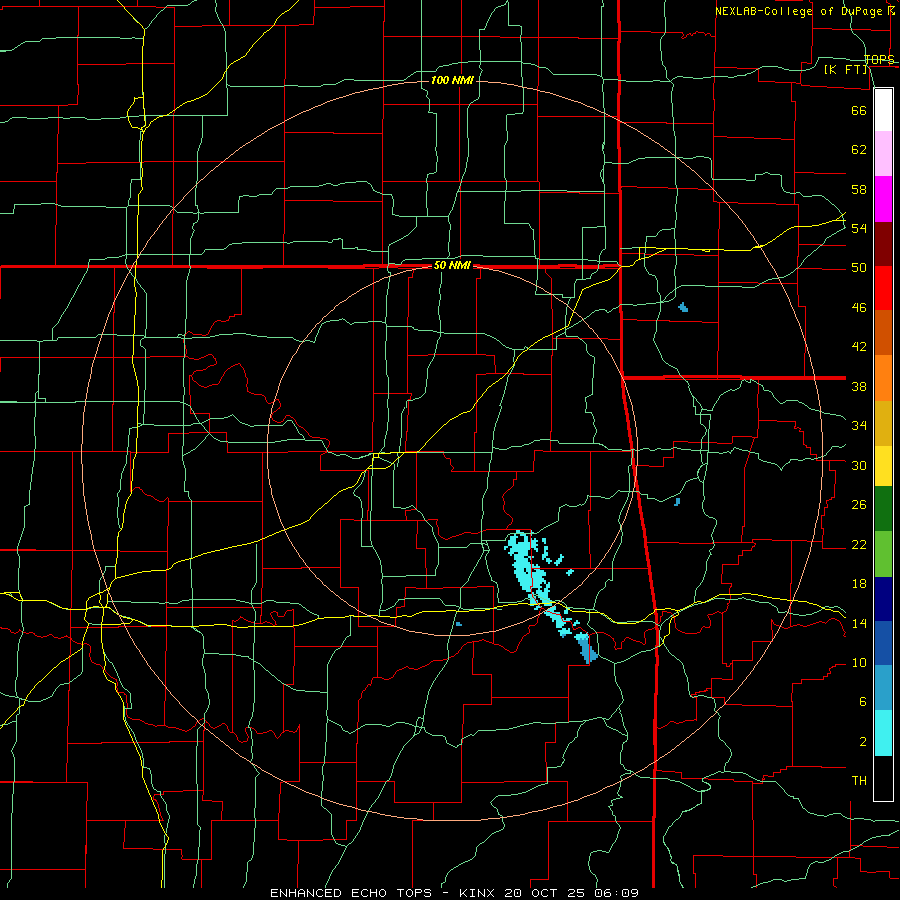The image size is (900, 900).
Task: Click the white 66 kft legend swatch
Action: pyautogui.click(x=883, y=110)
